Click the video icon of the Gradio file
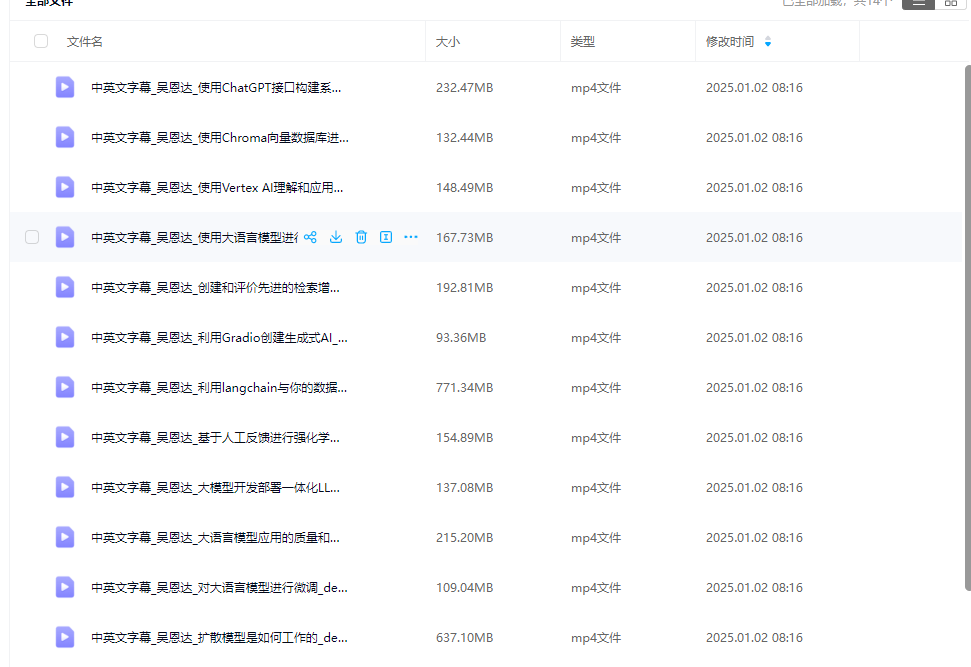 click(65, 338)
